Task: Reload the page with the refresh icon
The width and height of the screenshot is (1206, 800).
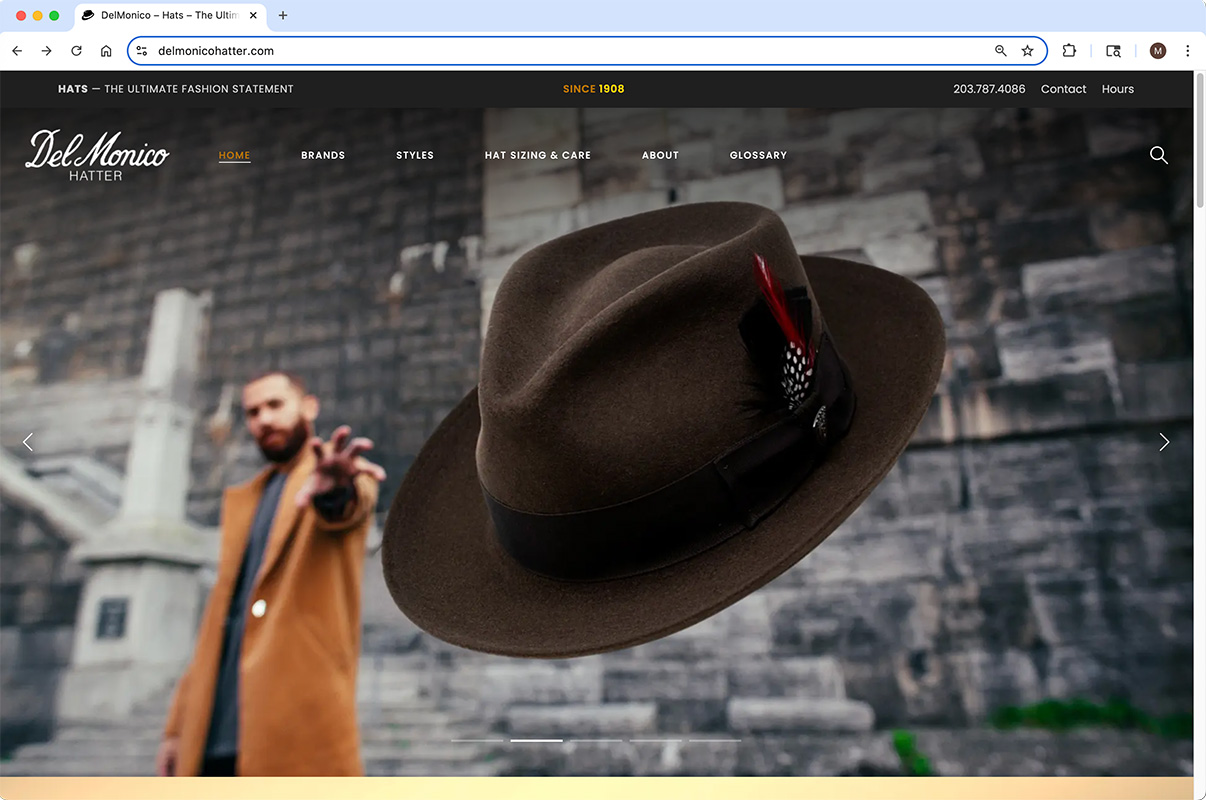Action: (76, 50)
